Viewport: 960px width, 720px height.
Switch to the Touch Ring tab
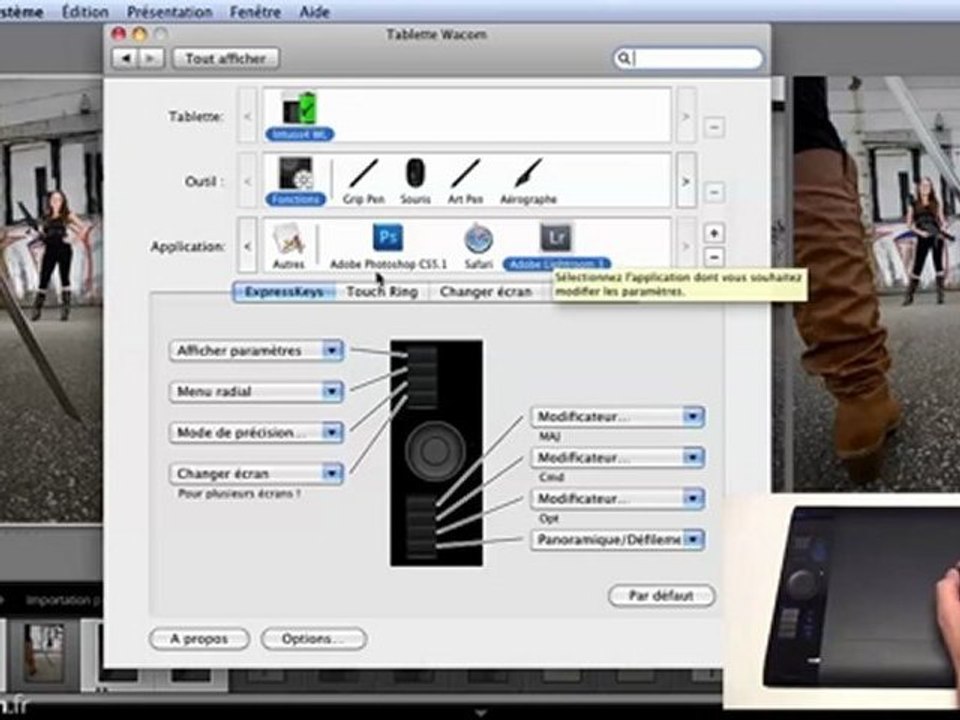tap(382, 292)
